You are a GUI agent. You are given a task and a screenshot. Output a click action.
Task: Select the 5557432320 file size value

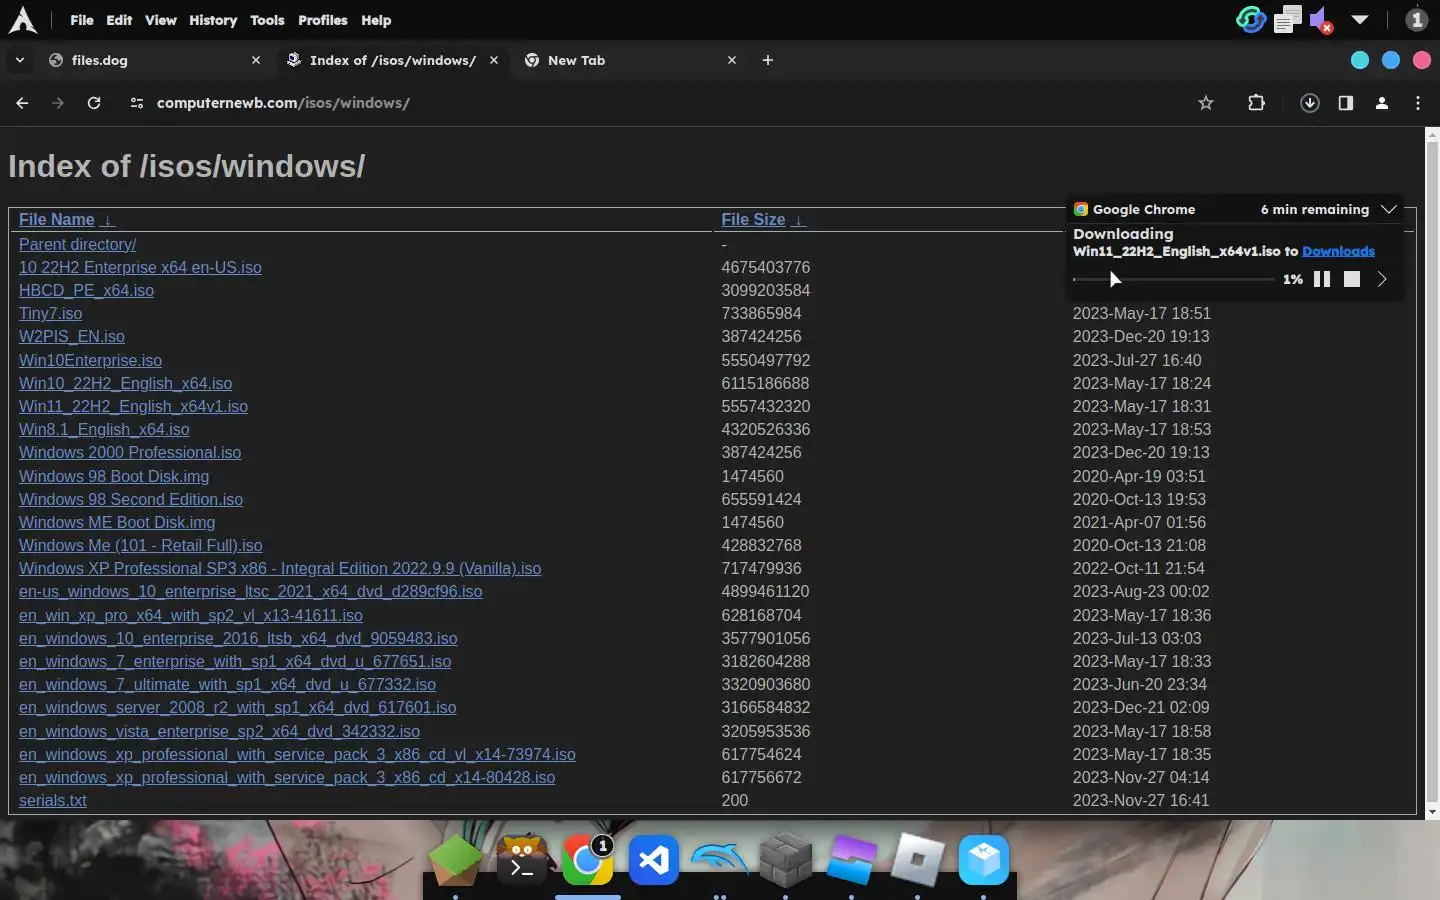pos(765,406)
